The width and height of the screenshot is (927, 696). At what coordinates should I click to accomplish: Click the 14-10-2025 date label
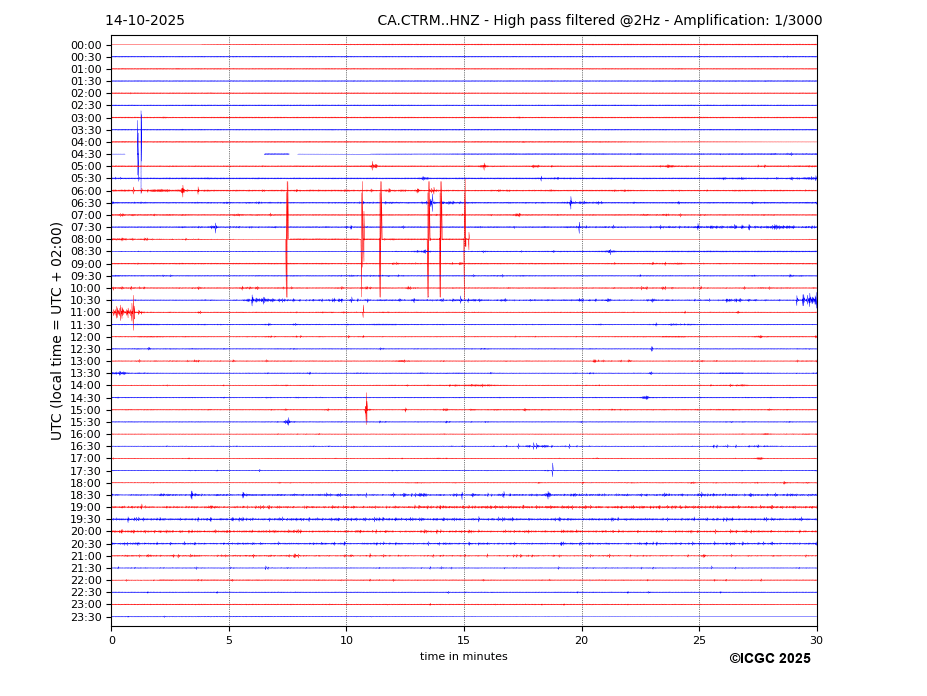point(145,21)
